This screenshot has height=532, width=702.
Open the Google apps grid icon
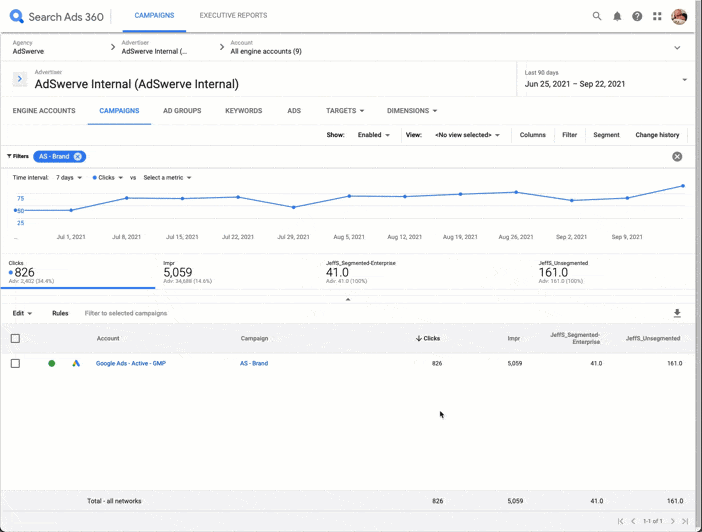tap(657, 17)
